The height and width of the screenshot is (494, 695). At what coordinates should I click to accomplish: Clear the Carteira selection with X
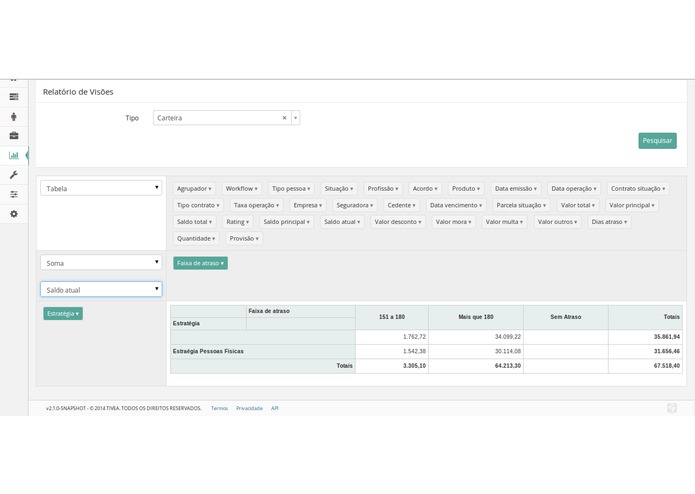click(x=284, y=118)
